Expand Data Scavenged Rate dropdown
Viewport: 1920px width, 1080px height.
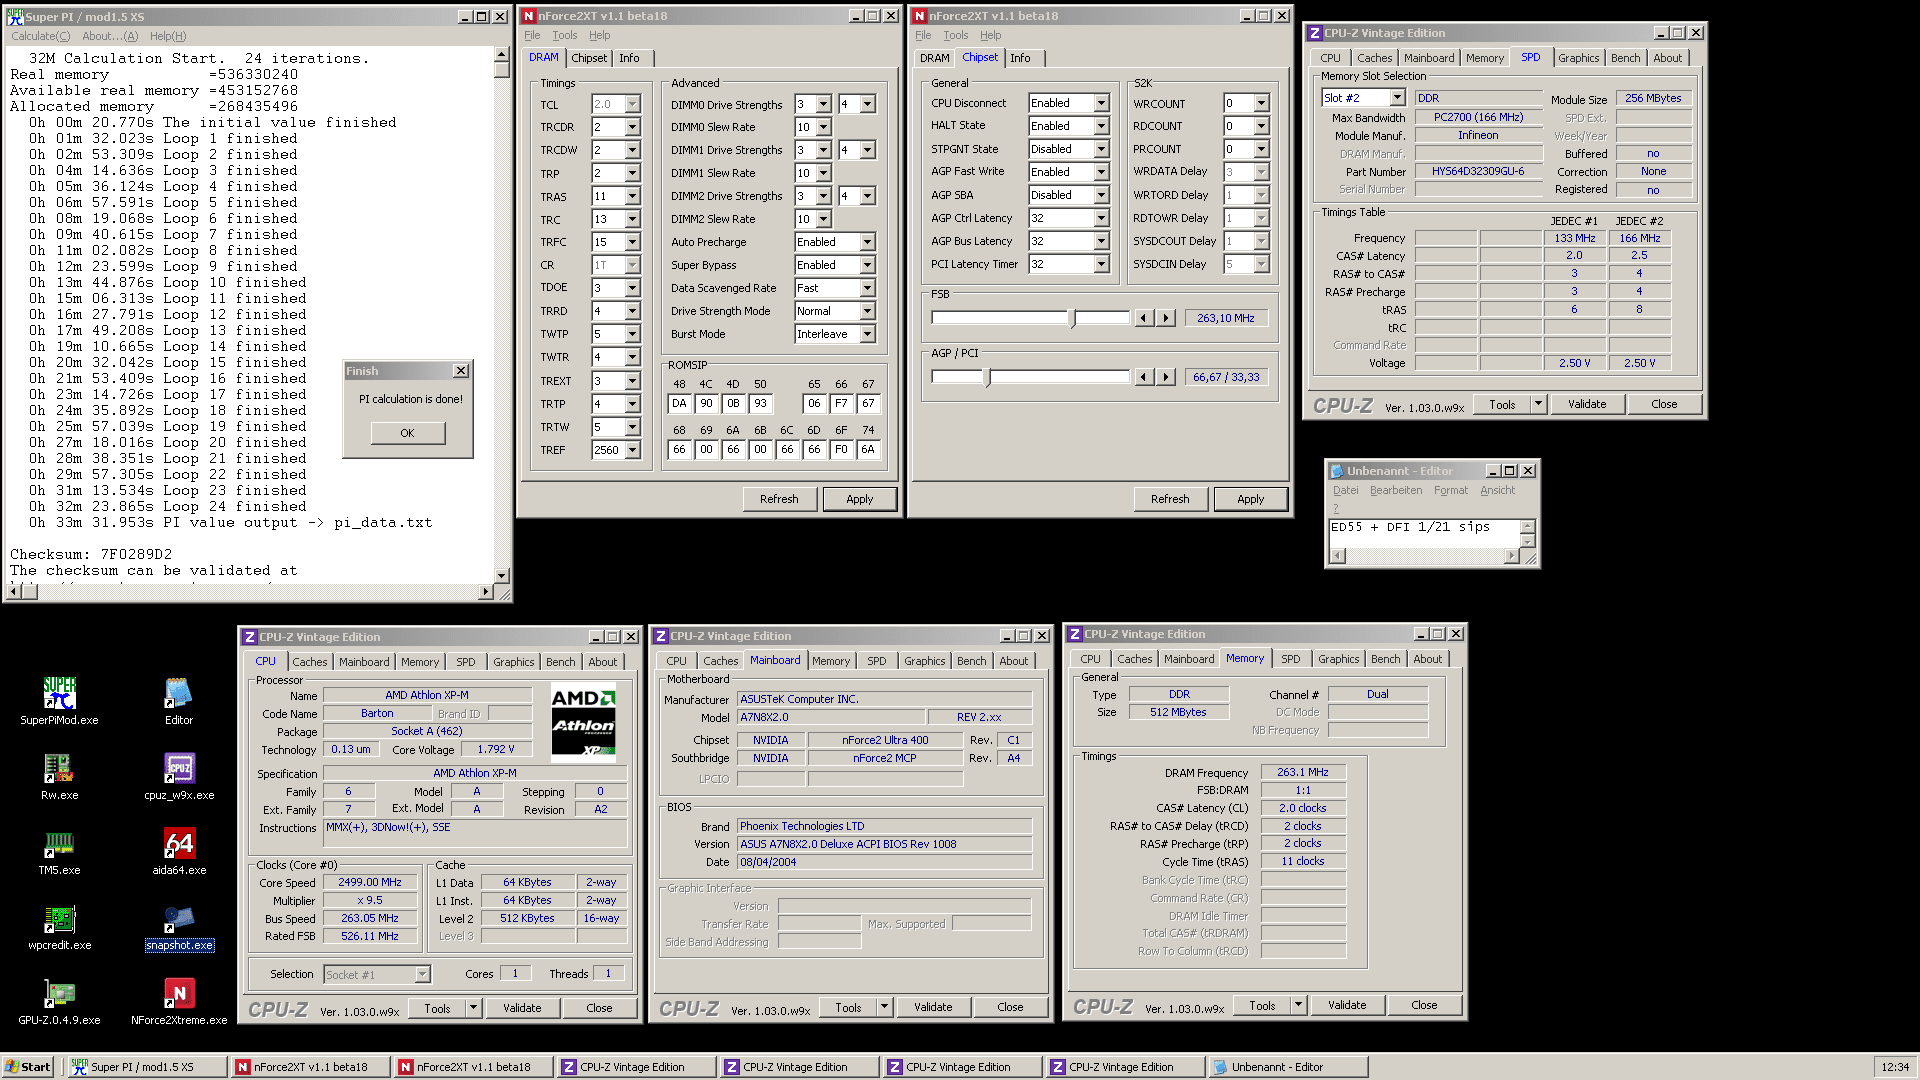867,288
